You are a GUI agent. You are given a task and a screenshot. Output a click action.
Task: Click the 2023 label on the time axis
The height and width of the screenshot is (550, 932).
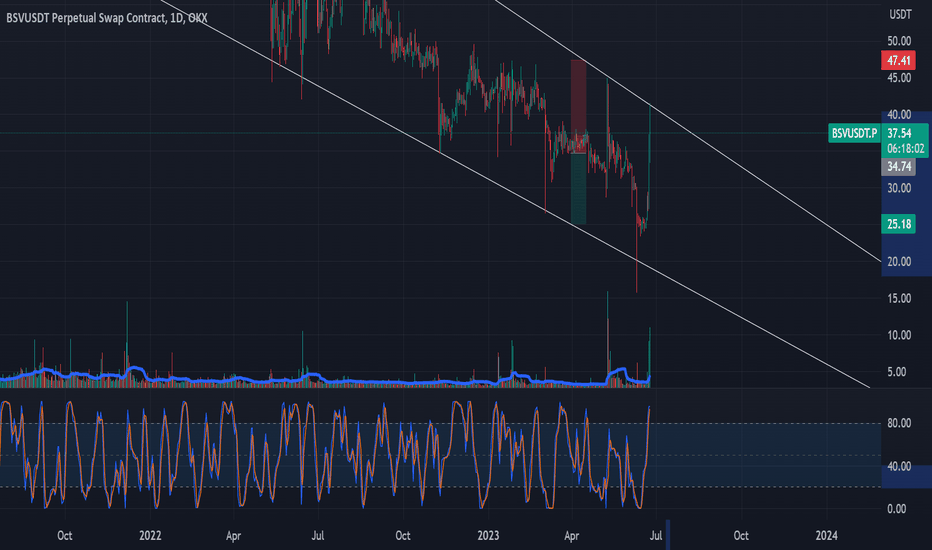click(x=488, y=536)
